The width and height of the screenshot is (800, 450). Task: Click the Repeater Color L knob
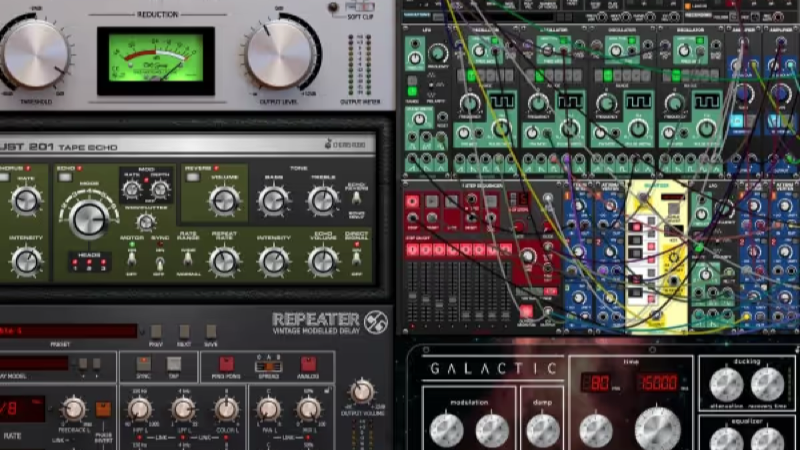click(226, 409)
